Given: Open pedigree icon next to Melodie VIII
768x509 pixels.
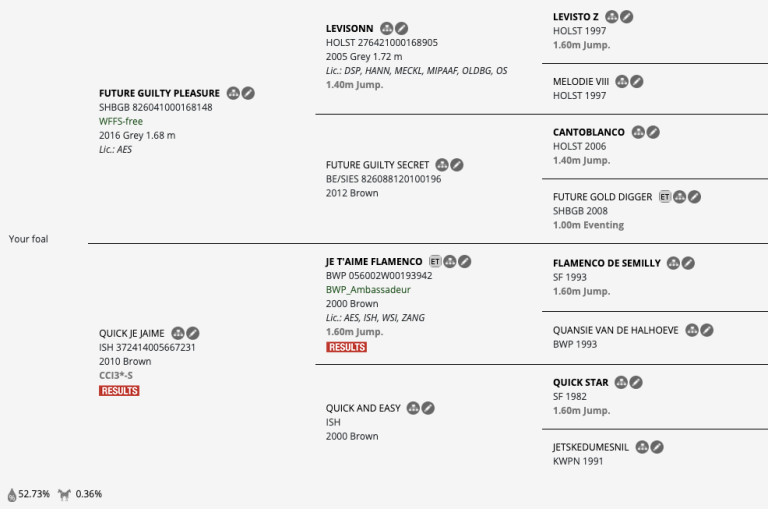Looking at the screenshot, I should coord(621,81).
